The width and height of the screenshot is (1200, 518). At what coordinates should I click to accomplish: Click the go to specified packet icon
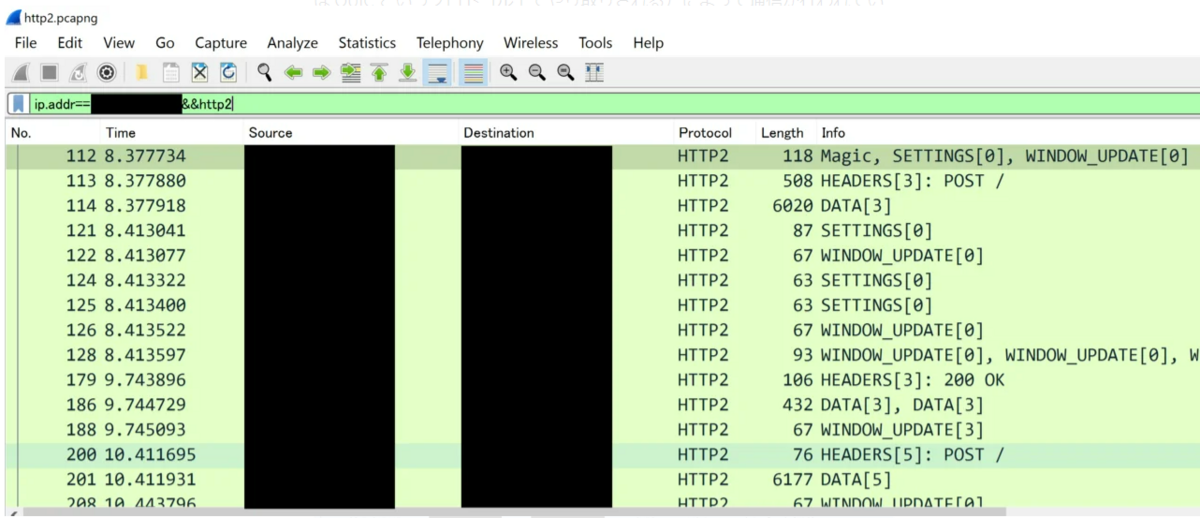[x=350, y=72]
